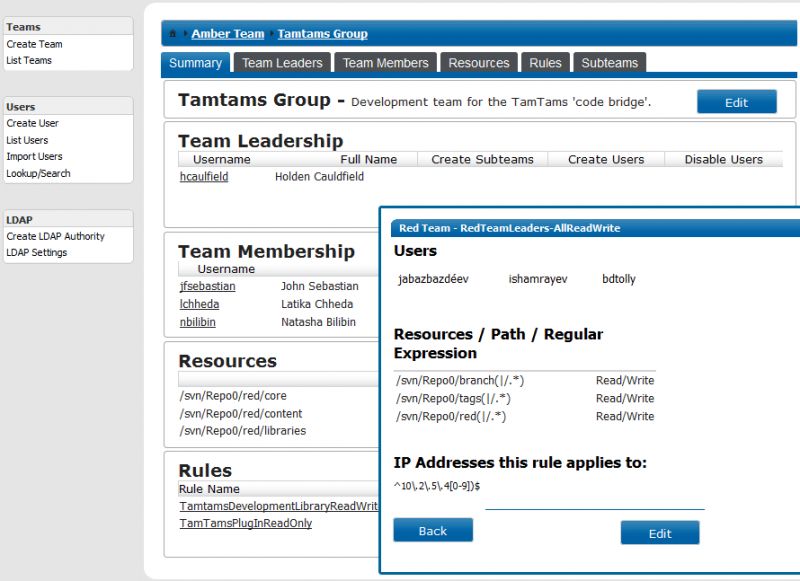Open the Resources tab
The height and width of the screenshot is (581, 800).
[x=478, y=63]
